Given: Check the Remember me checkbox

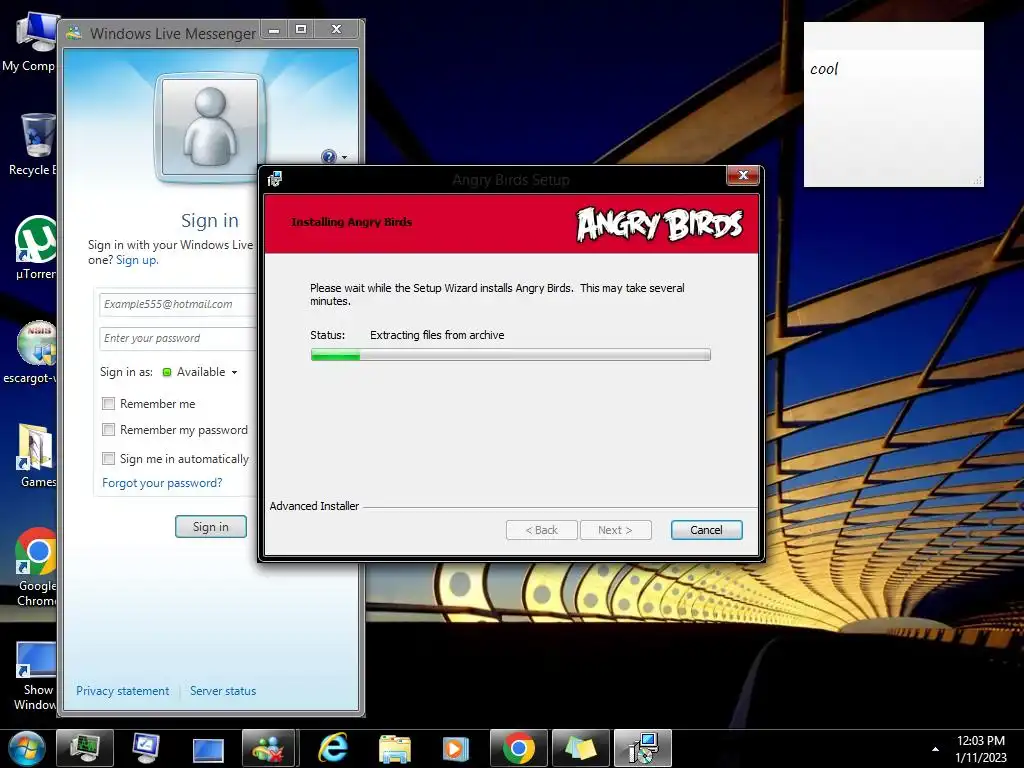Looking at the screenshot, I should pos(108,404).
